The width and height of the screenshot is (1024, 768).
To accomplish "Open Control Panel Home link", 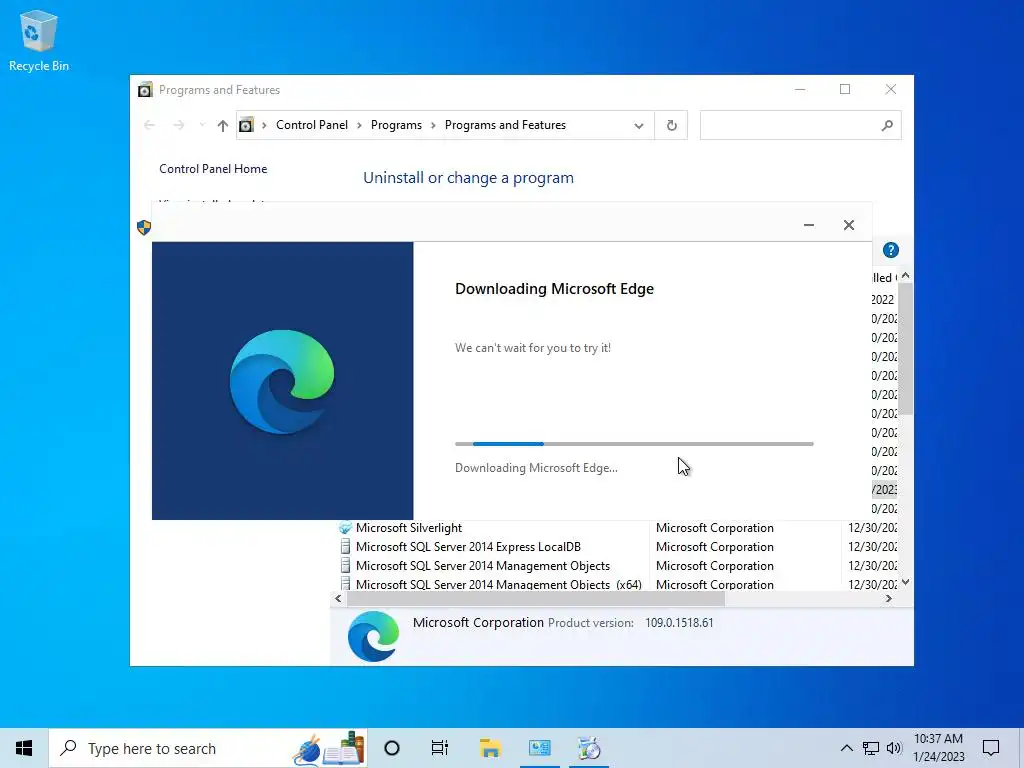I will tap(213, 168).
